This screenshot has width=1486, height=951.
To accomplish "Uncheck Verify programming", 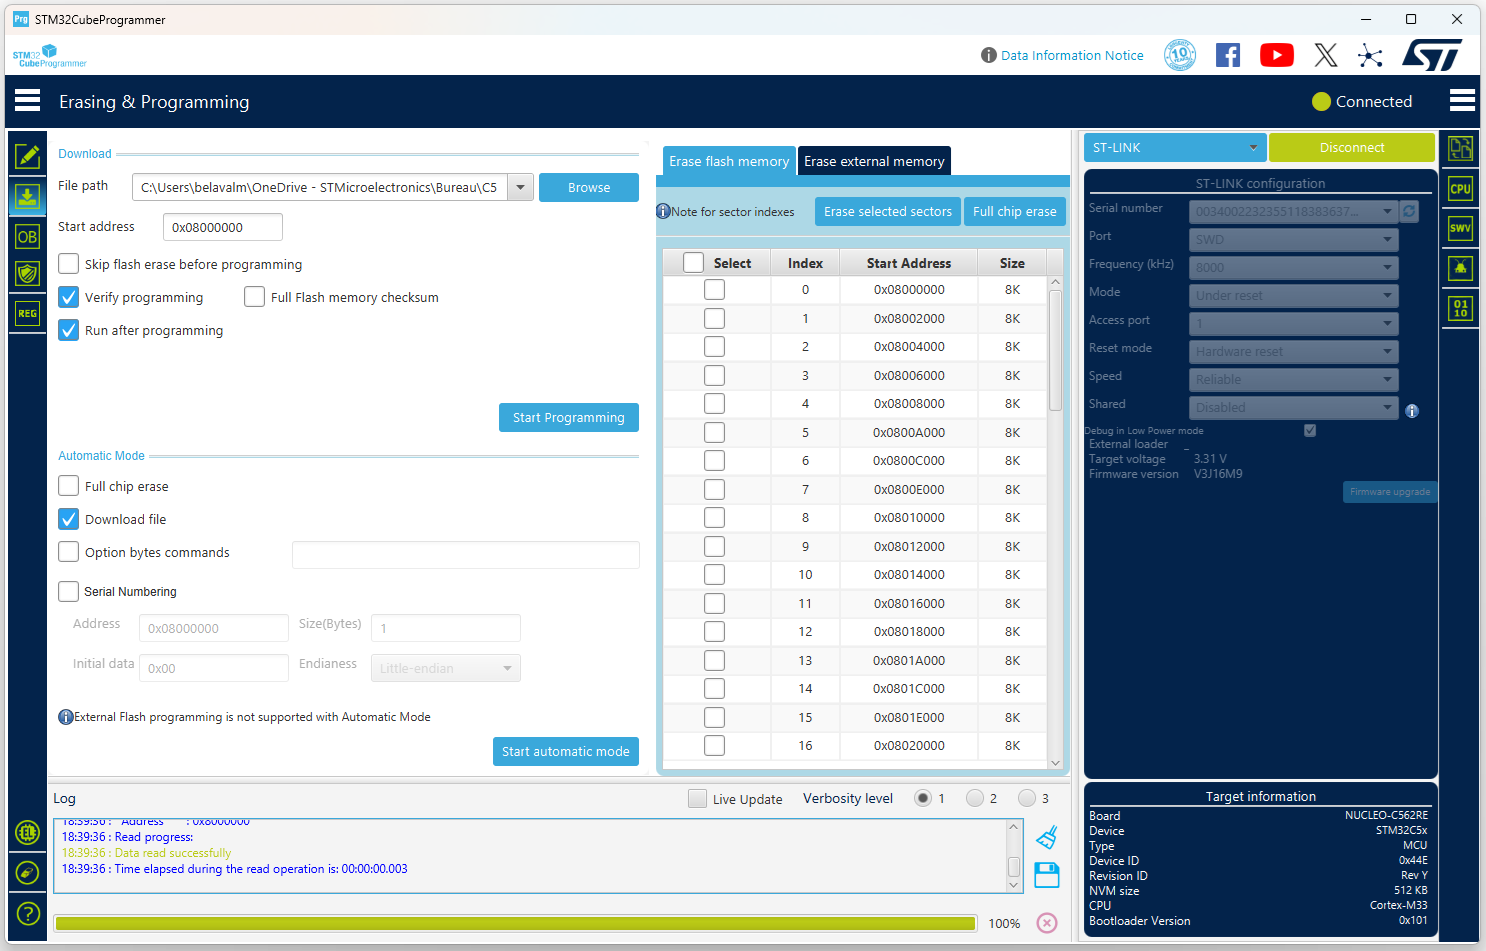I will [x=69, y=297].
